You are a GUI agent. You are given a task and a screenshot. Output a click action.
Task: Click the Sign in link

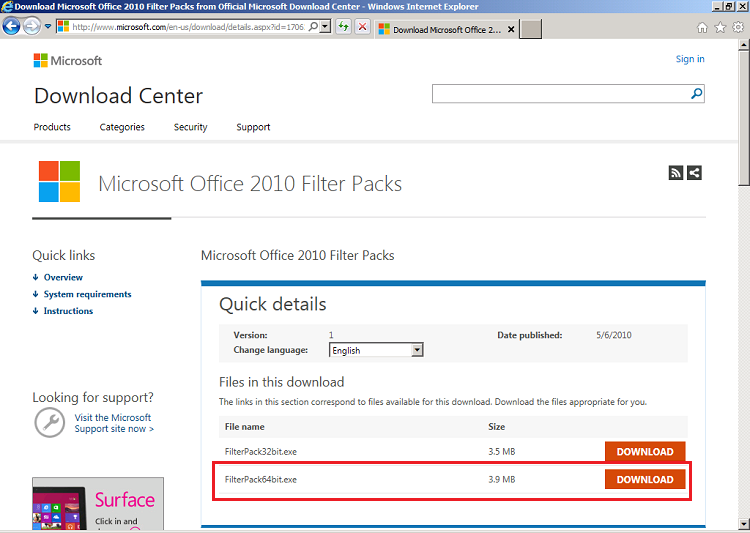click(690, 59)
